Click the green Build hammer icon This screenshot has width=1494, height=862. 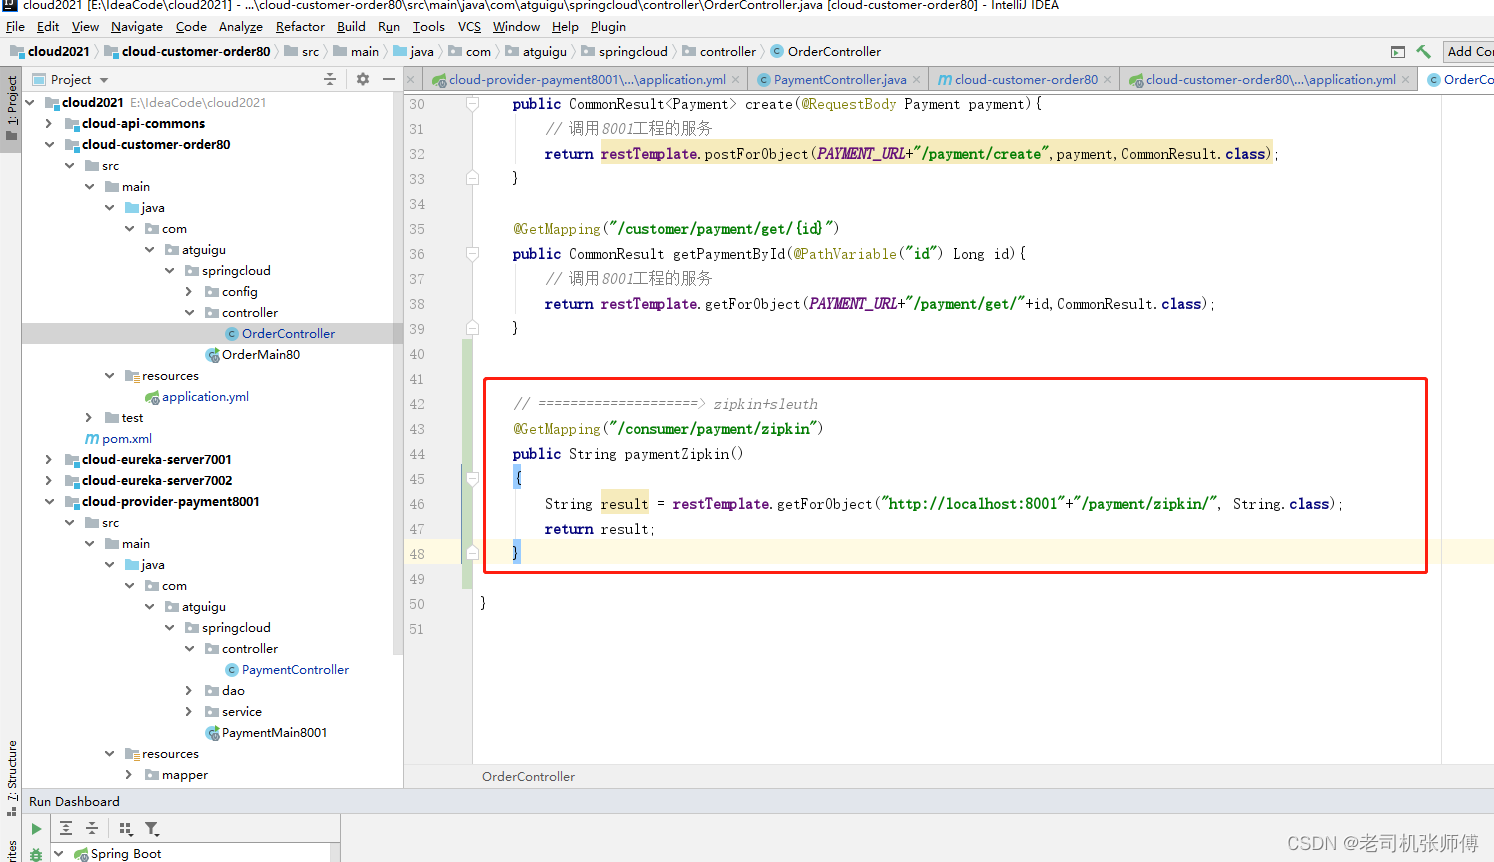pyautogui.click(x=1423, y=51)
